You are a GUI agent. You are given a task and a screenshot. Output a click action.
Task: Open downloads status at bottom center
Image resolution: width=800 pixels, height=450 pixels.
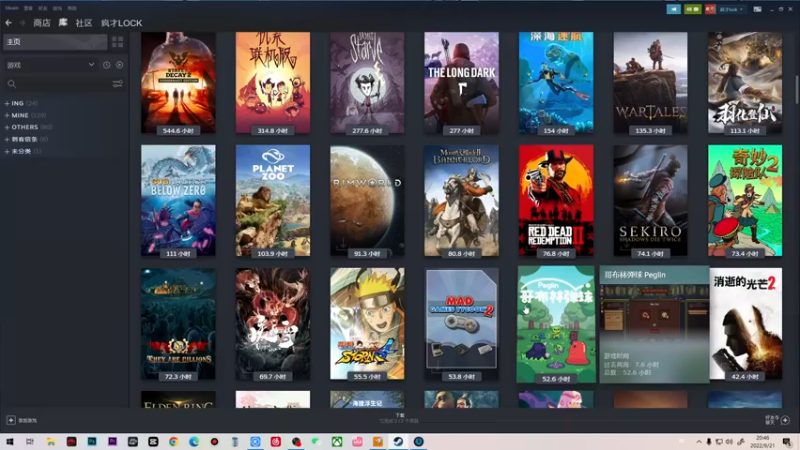coord(399,418)
